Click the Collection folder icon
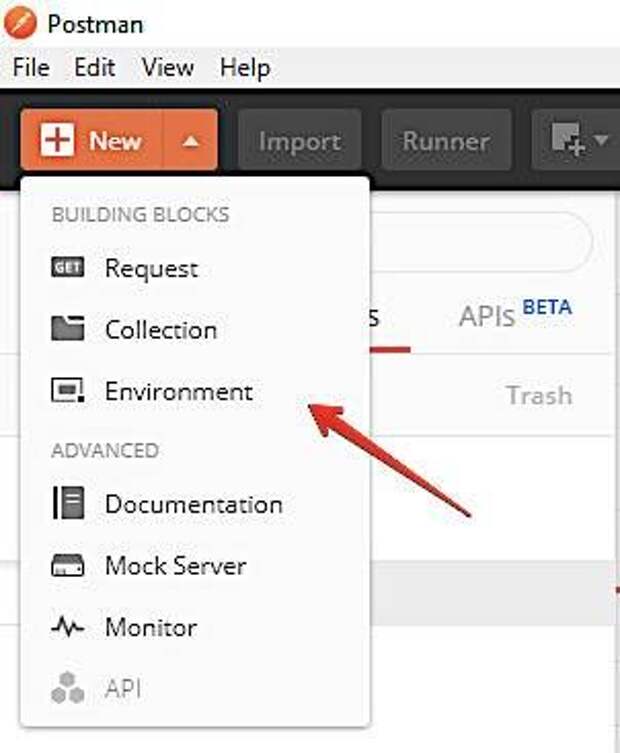Image resolution: width=620 pixels, height=753 pixels. [68, 329]
